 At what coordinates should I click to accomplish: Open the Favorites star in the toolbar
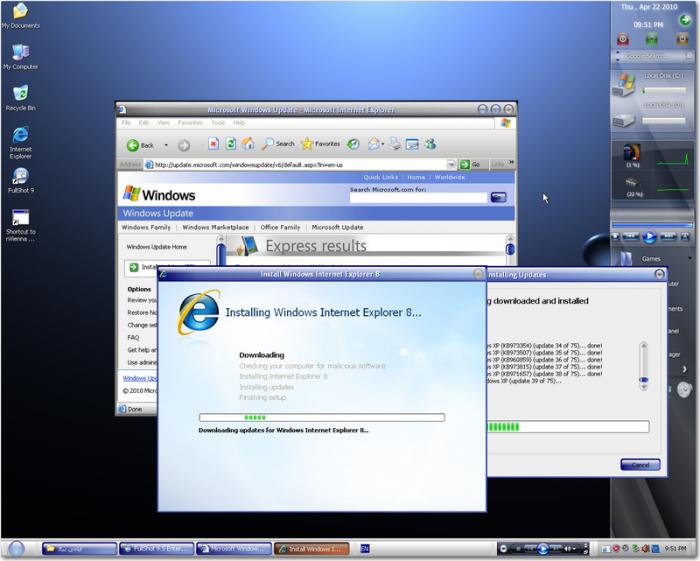pos(320,145)
